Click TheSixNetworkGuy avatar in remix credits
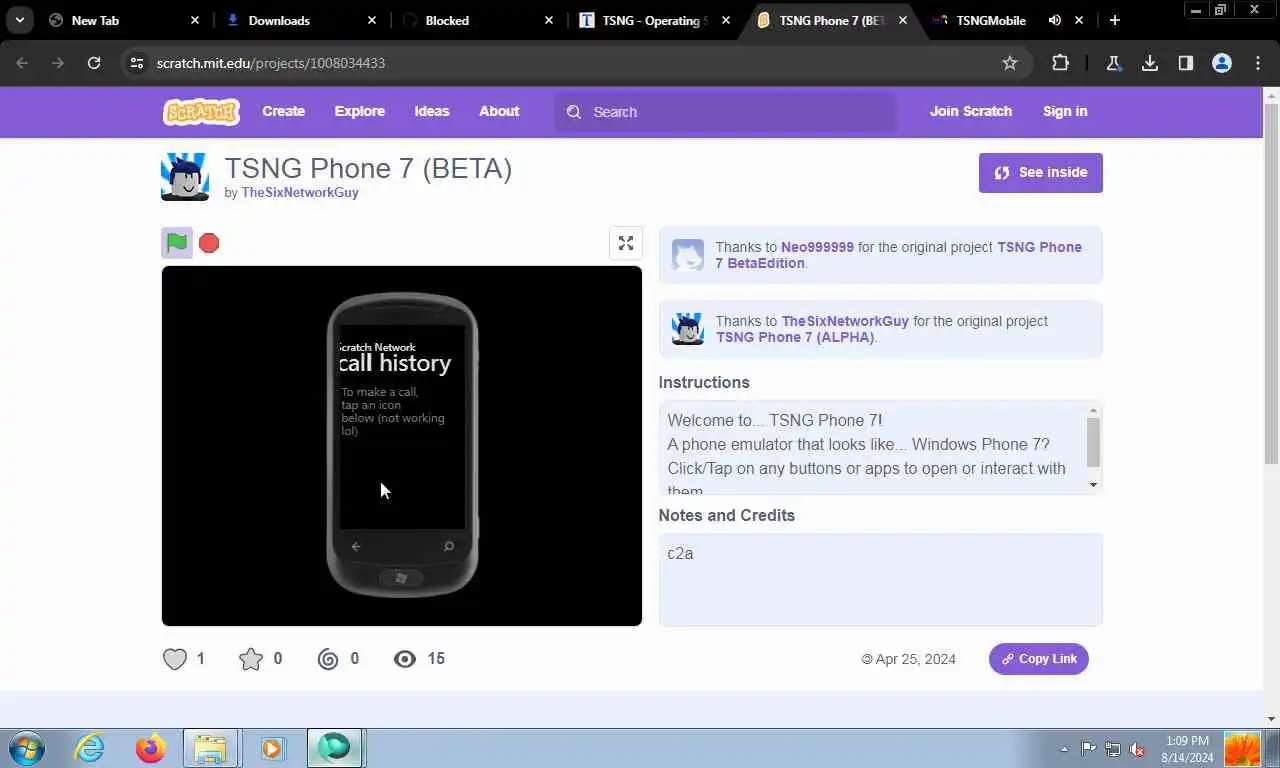Image resolution: width=1280 pixels, height=768 pixels. 688,329
